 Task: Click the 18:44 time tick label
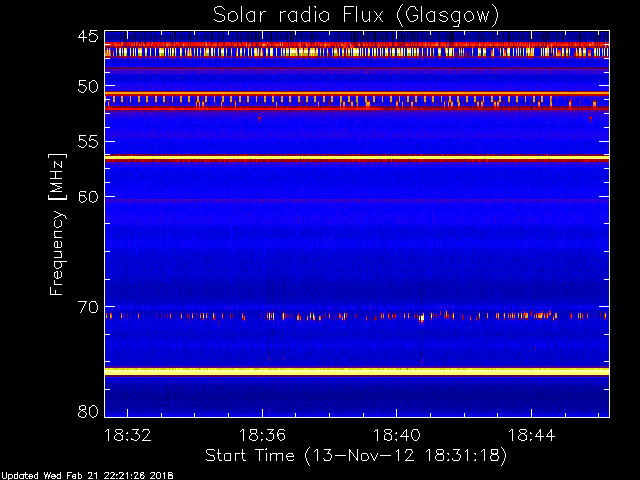[x=531, y=435]
